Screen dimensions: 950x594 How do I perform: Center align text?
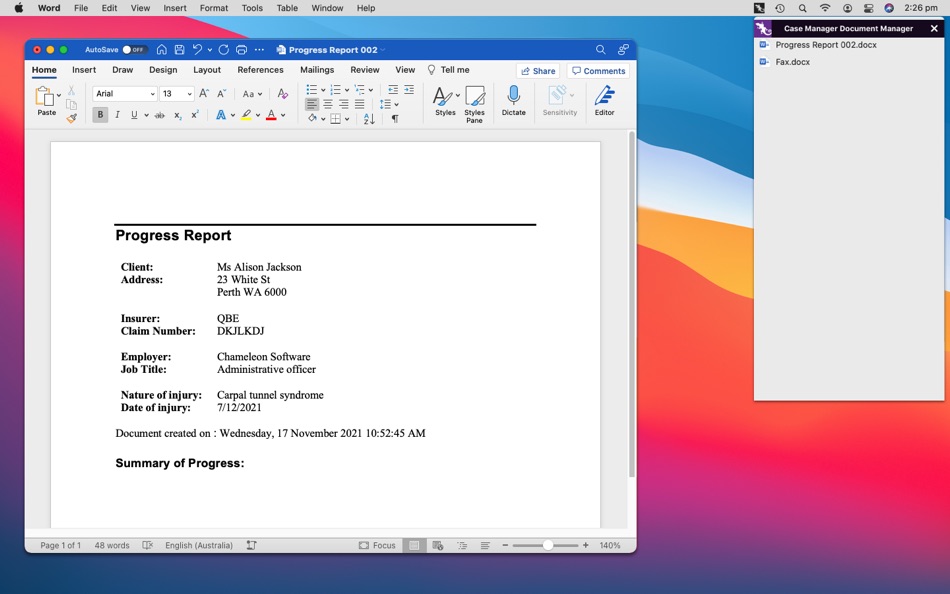328,104
